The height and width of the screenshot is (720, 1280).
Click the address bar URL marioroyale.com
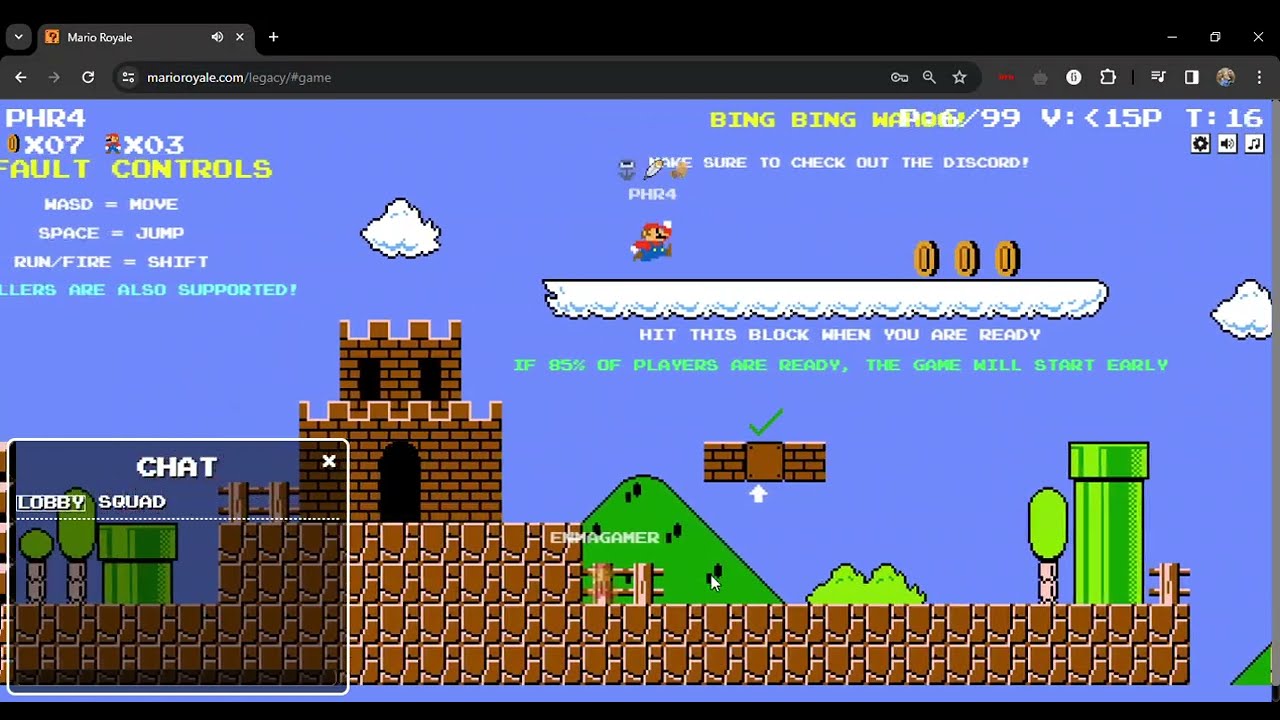pyautogui.click(x=239, y=77)
